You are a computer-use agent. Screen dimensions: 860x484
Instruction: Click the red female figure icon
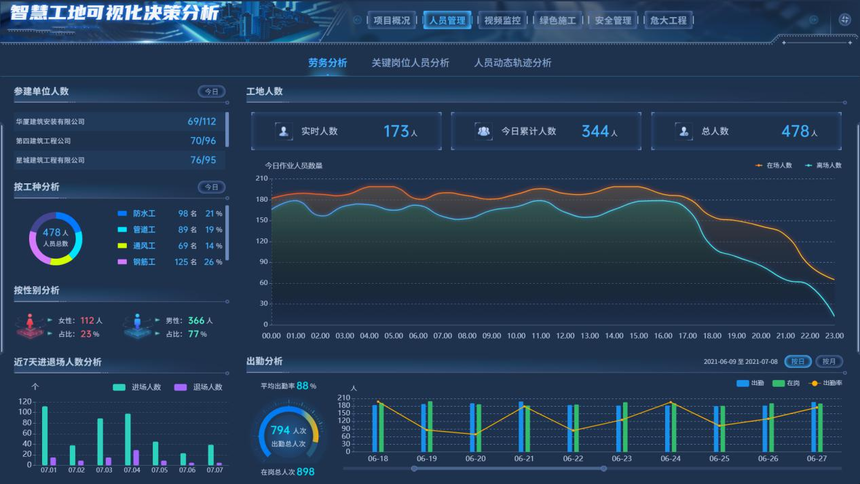[30, 326]
